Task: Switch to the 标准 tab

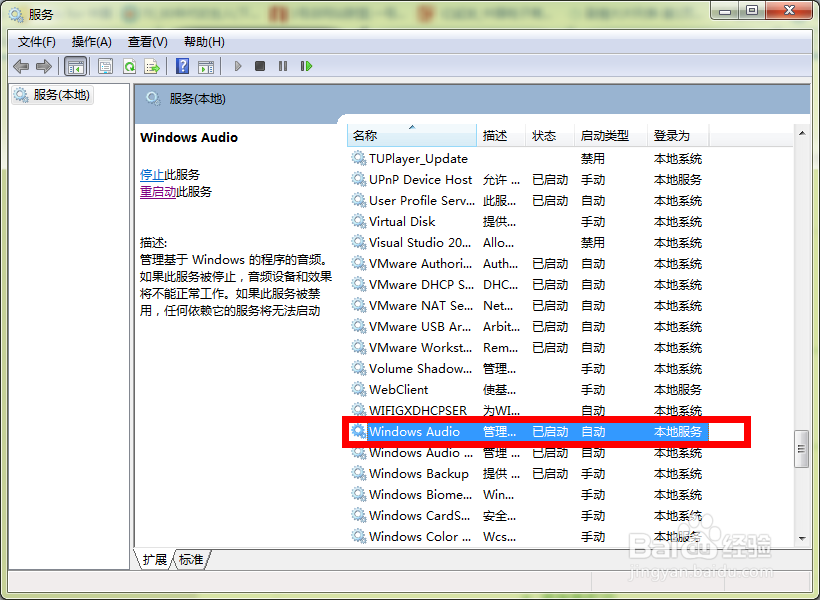Action: tap(191, 559)
